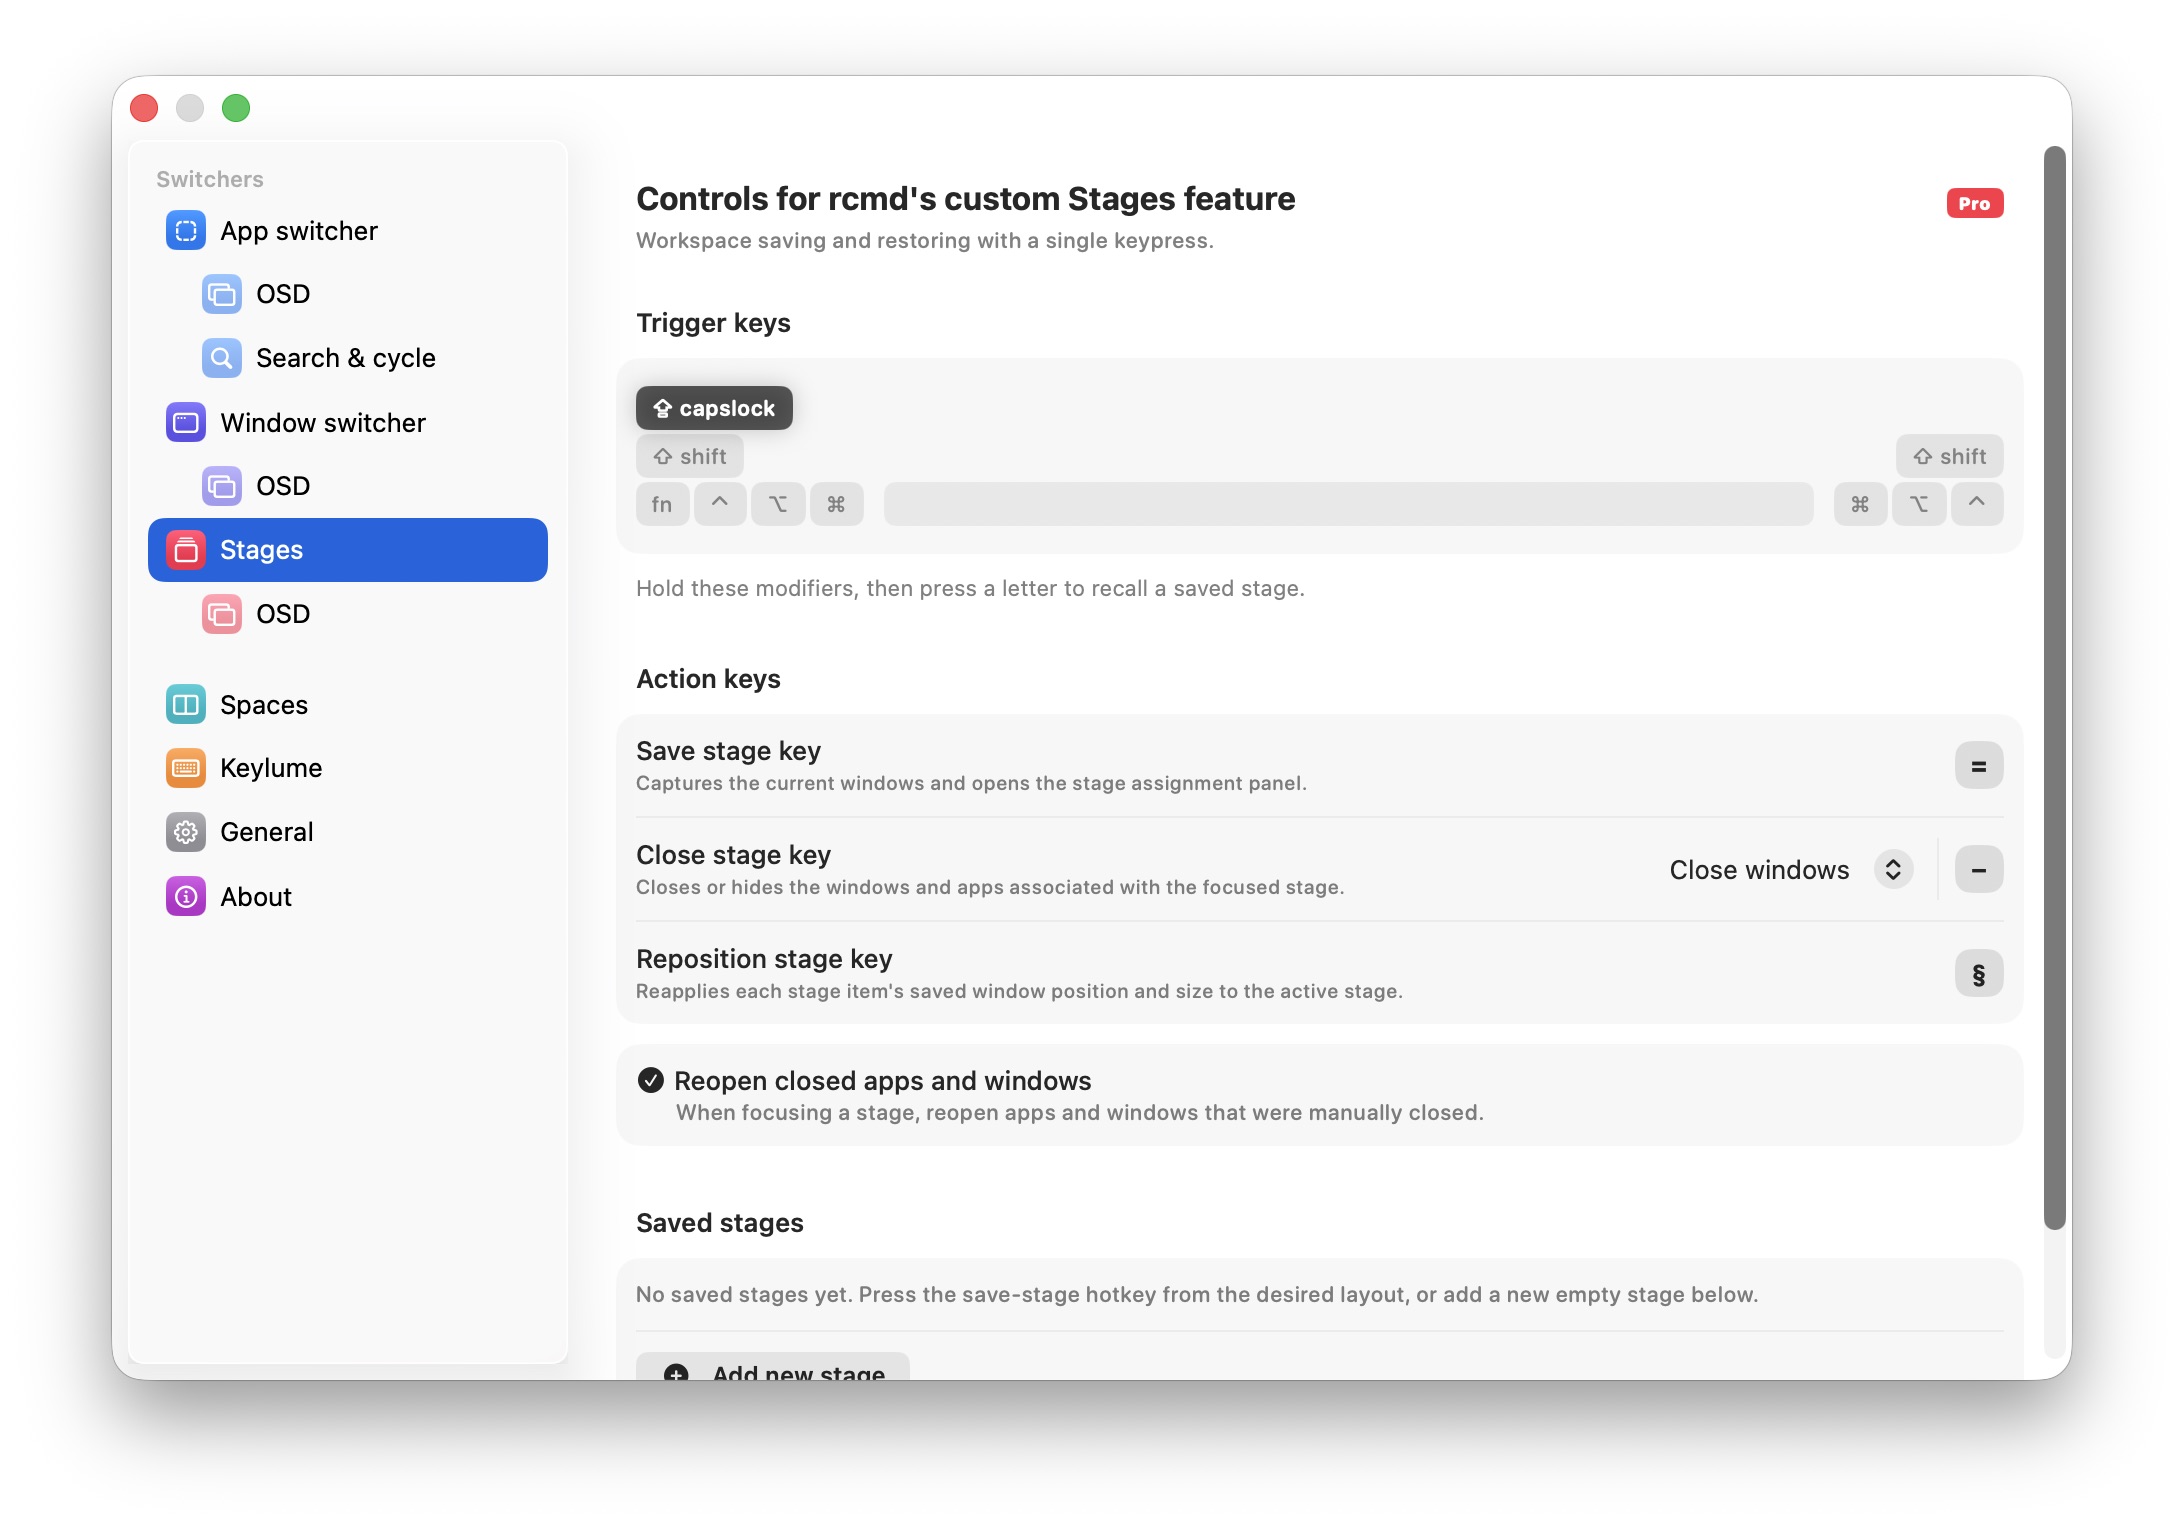2184x1528 pixels.
Task: Enable the fn modifier trigger key
Action: tap(662, 504)
